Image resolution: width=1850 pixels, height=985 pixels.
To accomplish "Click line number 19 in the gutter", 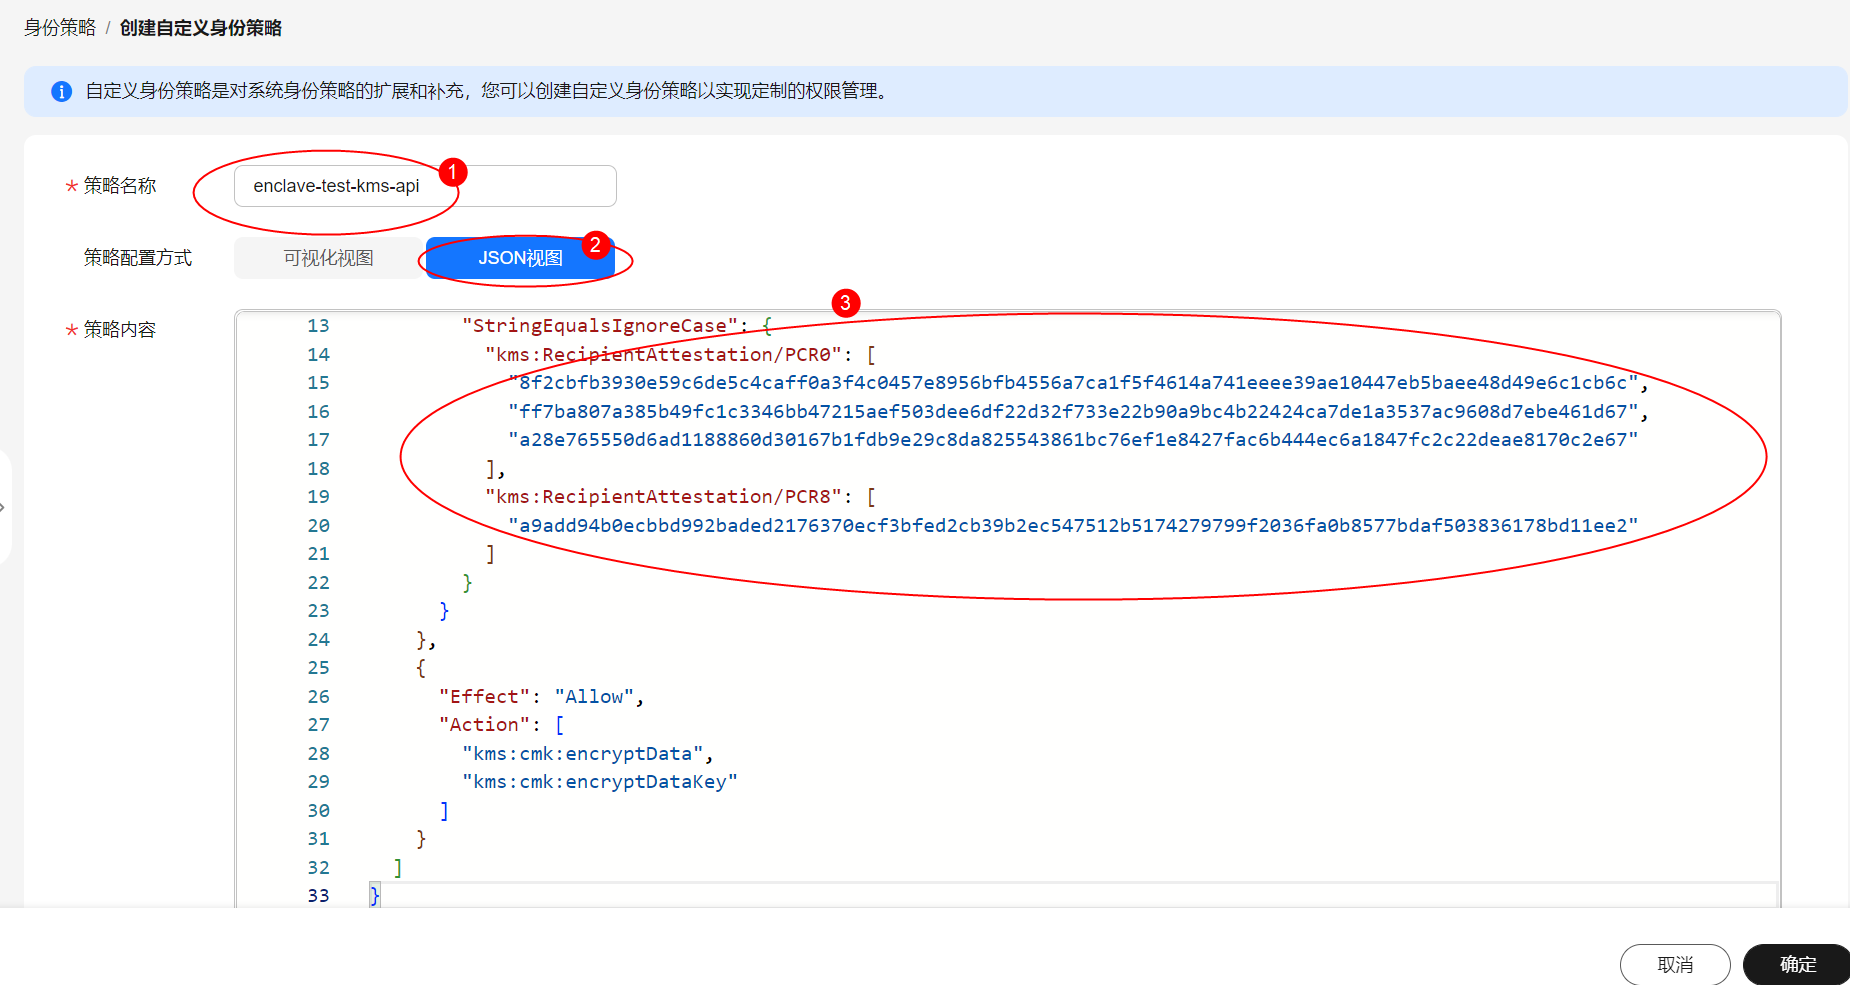I will tap(318, 497).
